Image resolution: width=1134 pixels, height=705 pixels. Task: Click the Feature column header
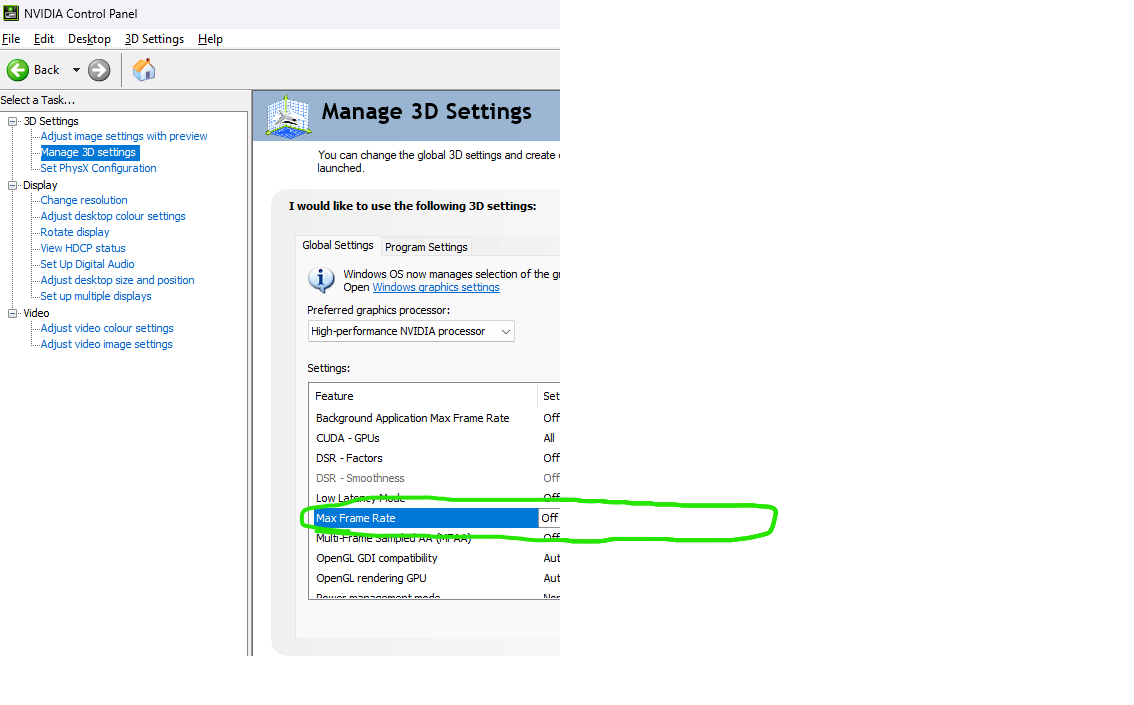pos(423,396)
